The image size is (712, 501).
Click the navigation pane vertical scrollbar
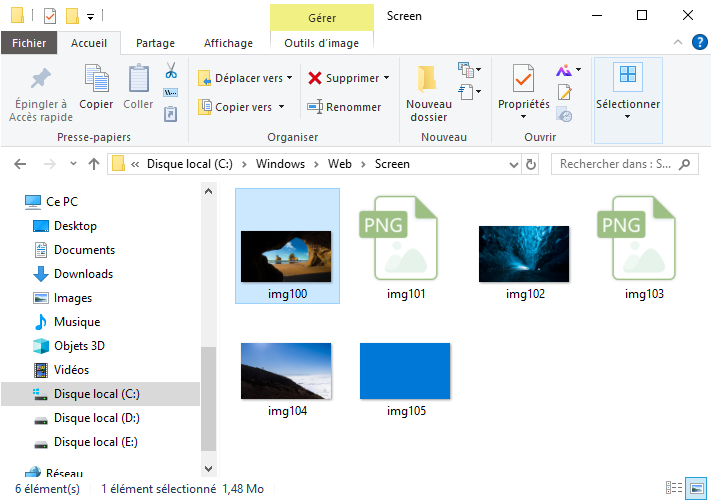coord(208,400)
